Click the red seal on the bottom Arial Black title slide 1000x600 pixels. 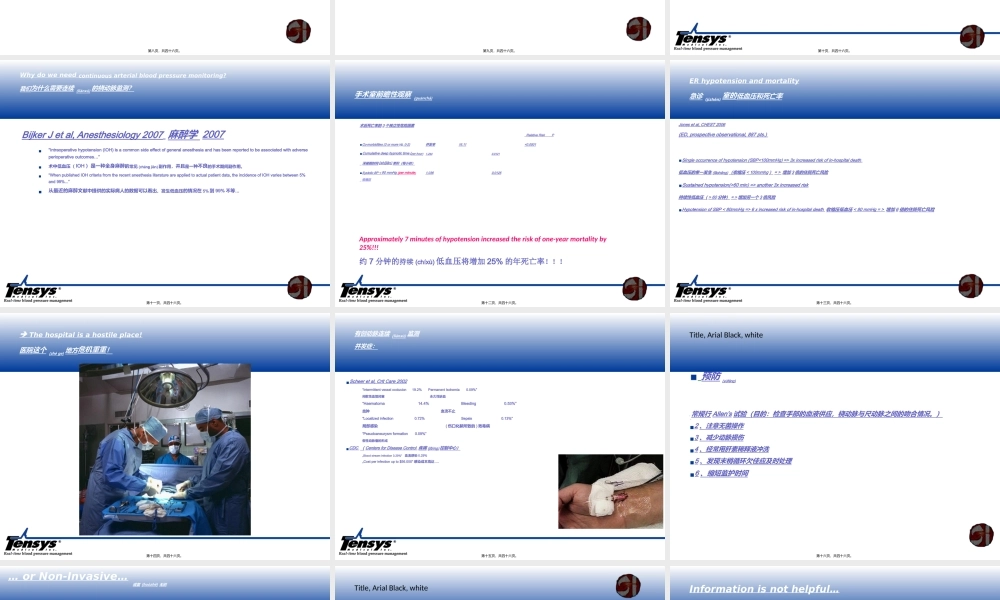point(627,586)
